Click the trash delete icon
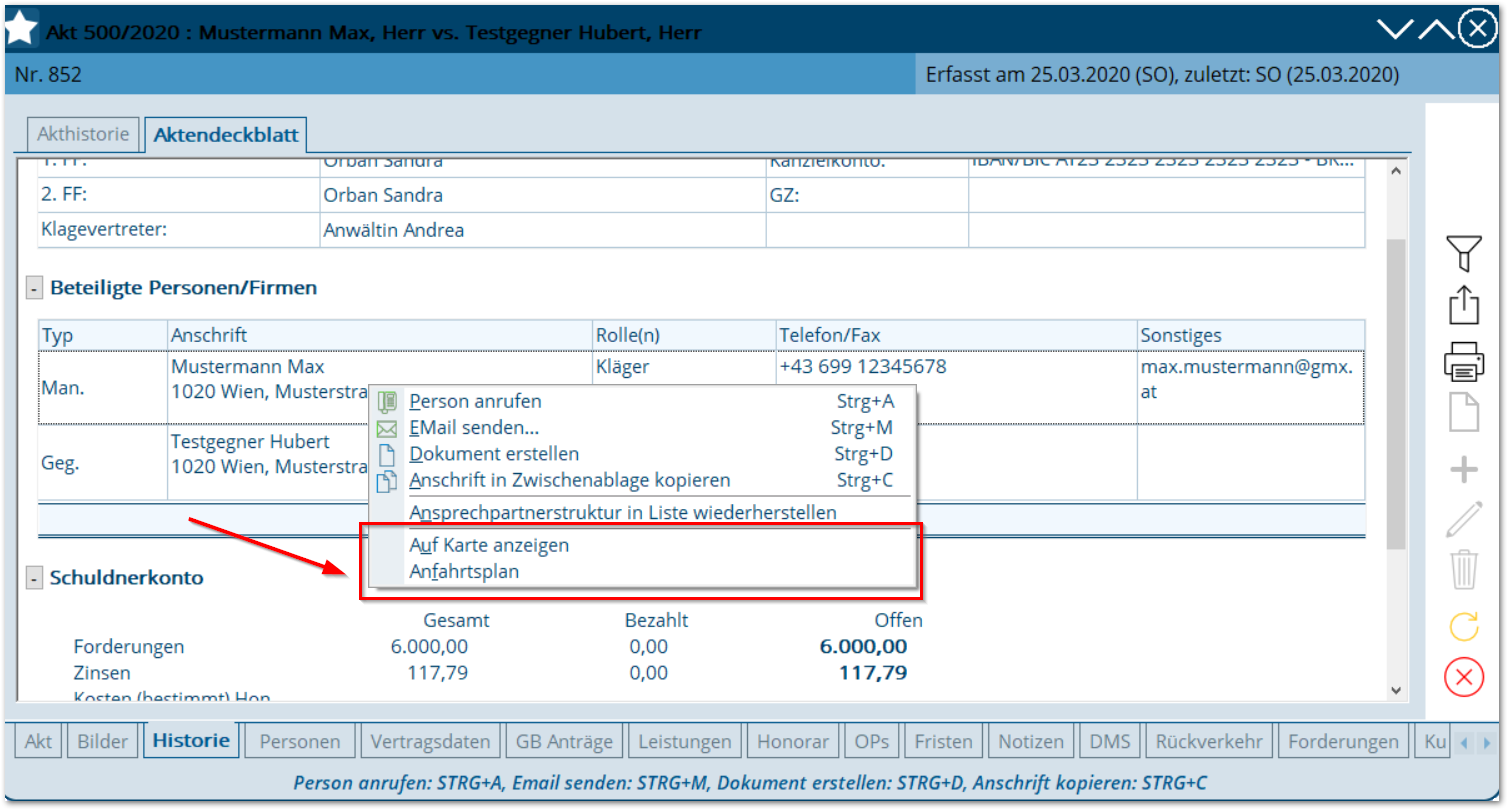This screenshot has width=1508, height=810. tap(1463, 570)
